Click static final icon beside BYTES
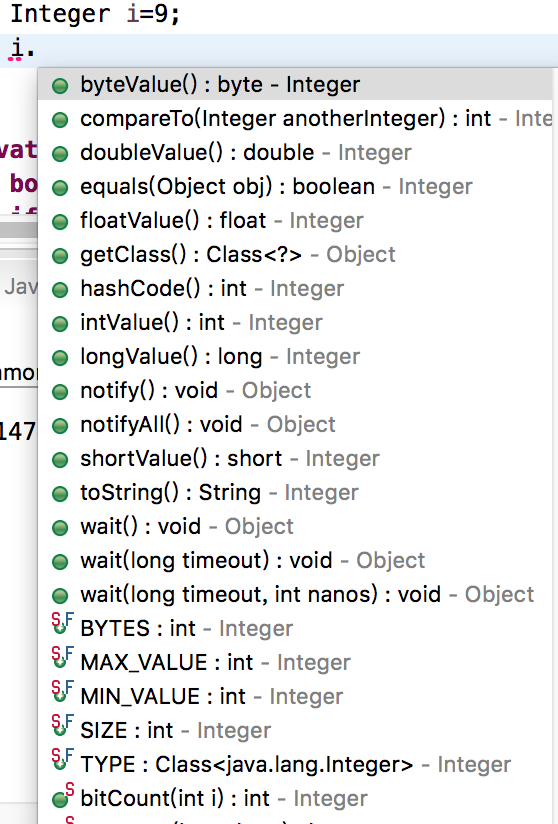 coord(63,624)
